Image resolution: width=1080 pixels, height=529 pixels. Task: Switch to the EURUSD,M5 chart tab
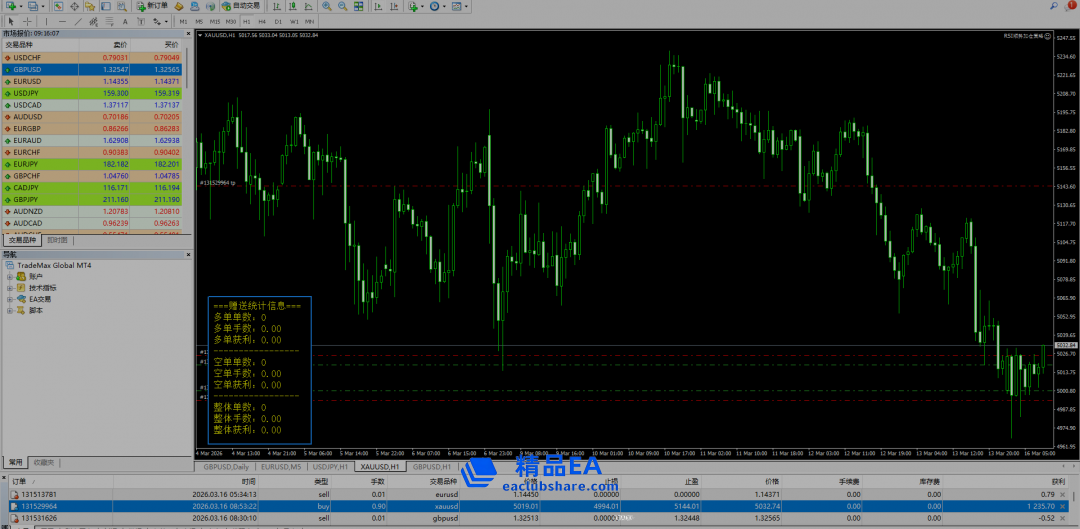[x=282, y=467]
